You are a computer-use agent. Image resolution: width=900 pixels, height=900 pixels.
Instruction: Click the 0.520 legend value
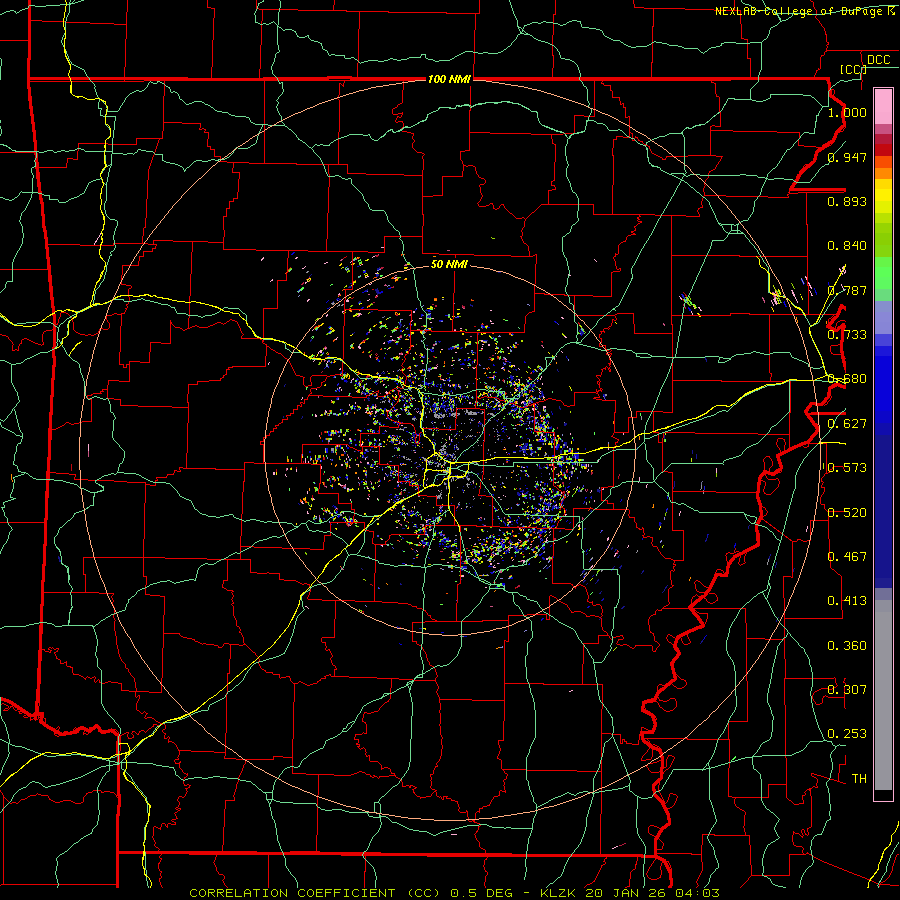click(847, 513)
